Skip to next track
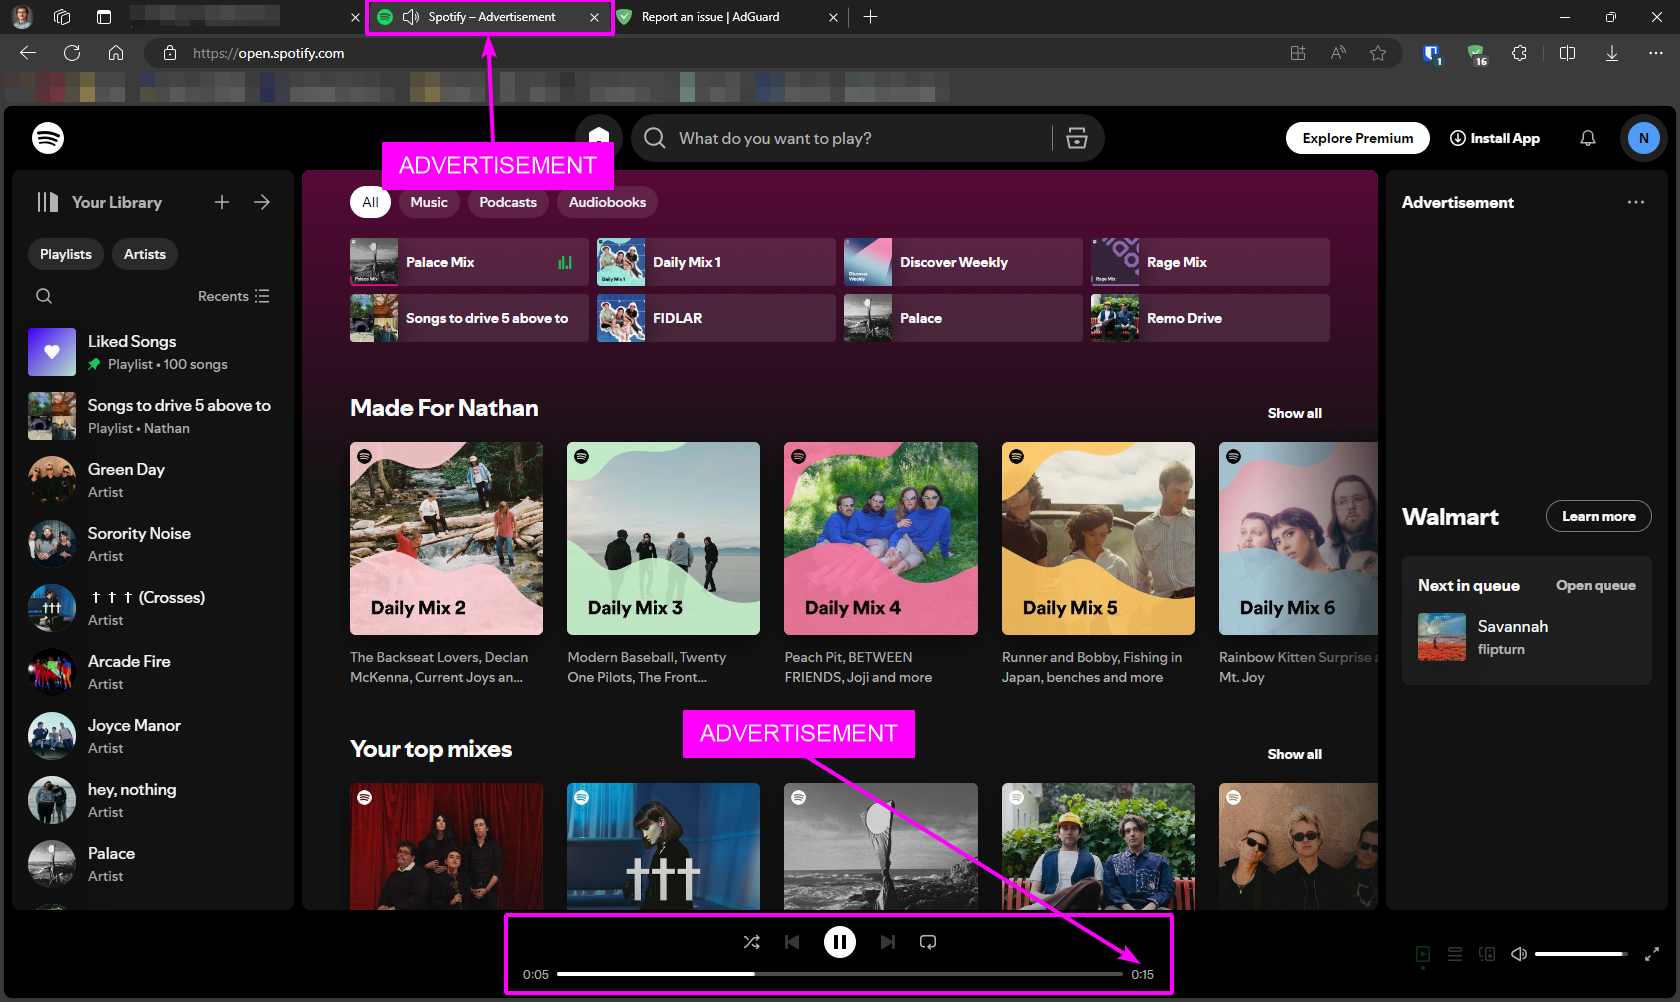The width and height of the screenshot is (1680, 1002). pos(888,942)
